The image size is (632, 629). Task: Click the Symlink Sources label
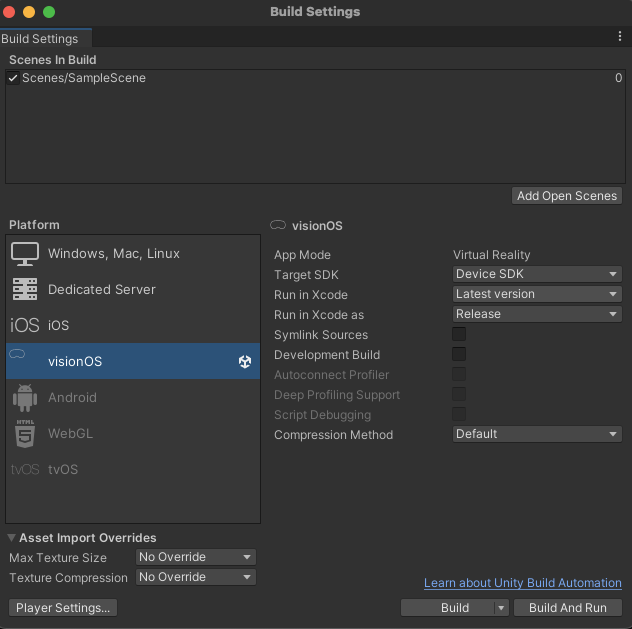[x=321, y=335]
